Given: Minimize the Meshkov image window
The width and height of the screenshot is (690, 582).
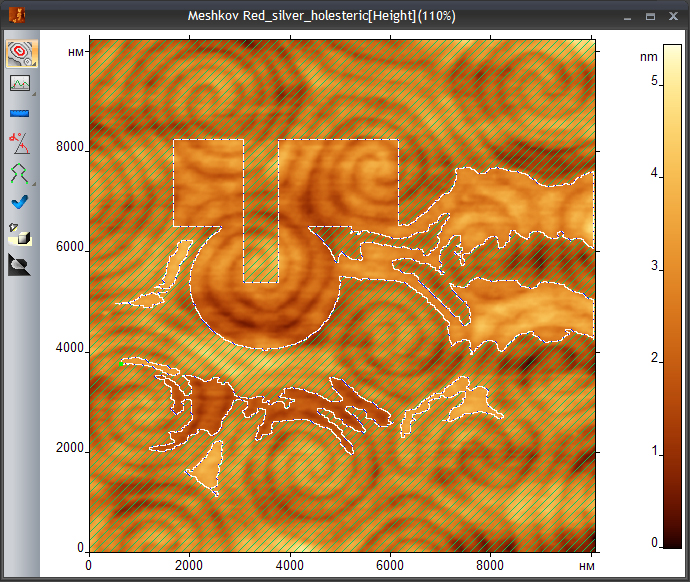Looking at the screenshot, I should pyautogui.click(x=628, y=17).
